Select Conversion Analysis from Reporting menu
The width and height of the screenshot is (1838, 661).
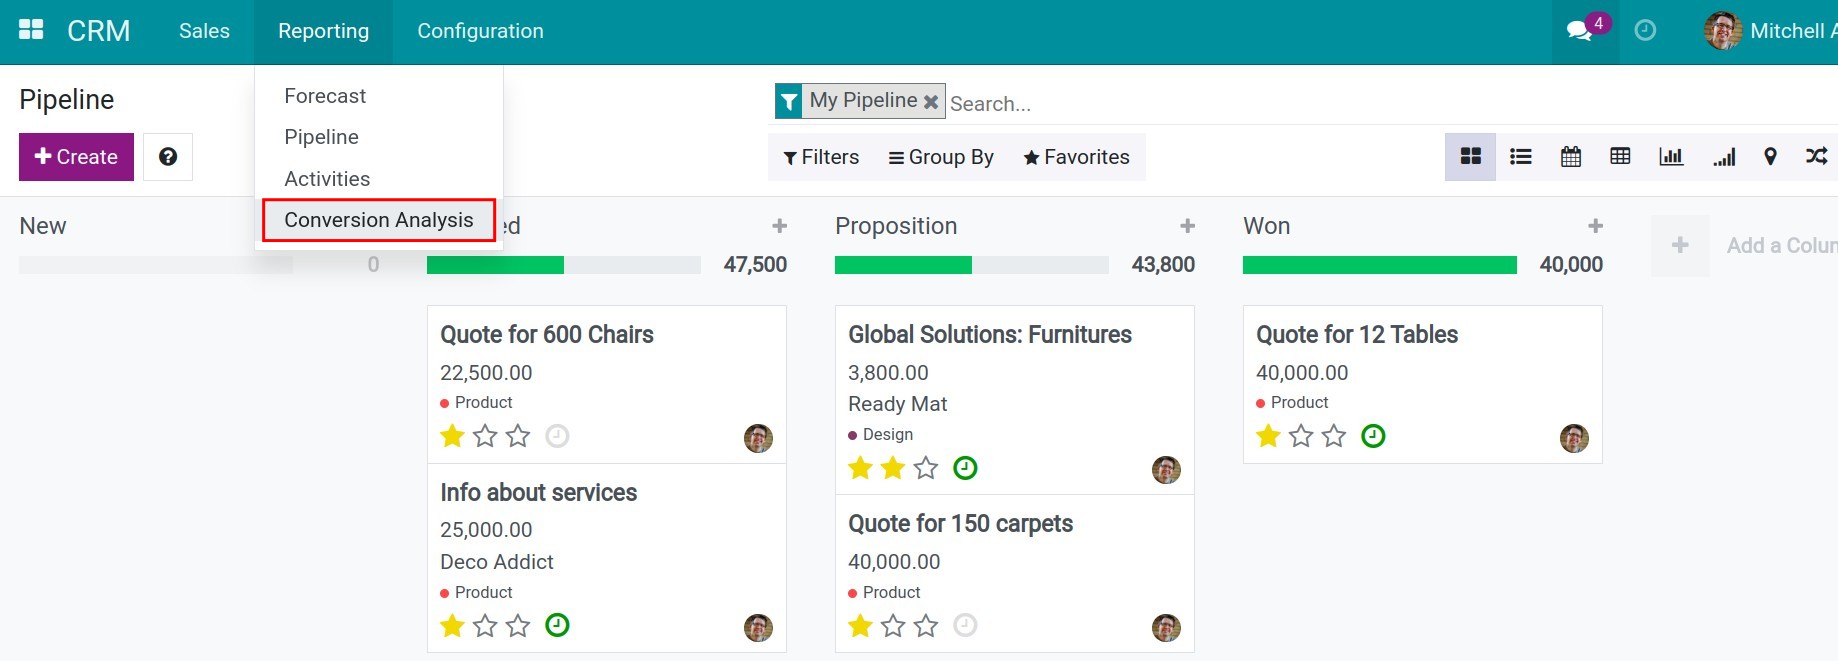pos(378,220)
